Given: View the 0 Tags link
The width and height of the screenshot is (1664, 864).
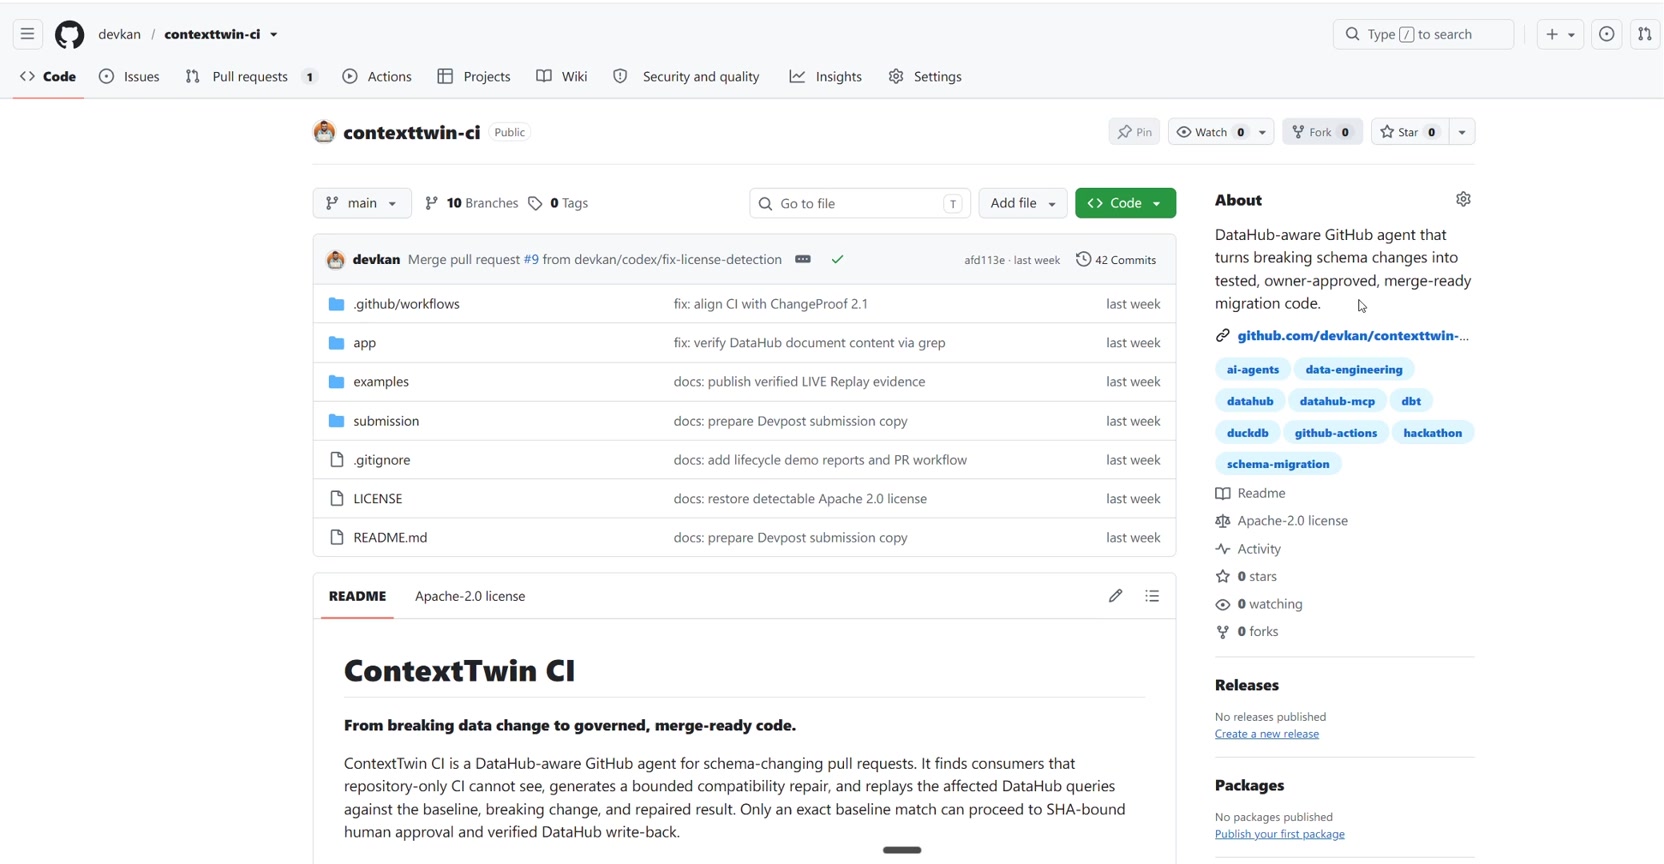Looking at the screenshot, I should pyautogui.click(x=558, y=203).
